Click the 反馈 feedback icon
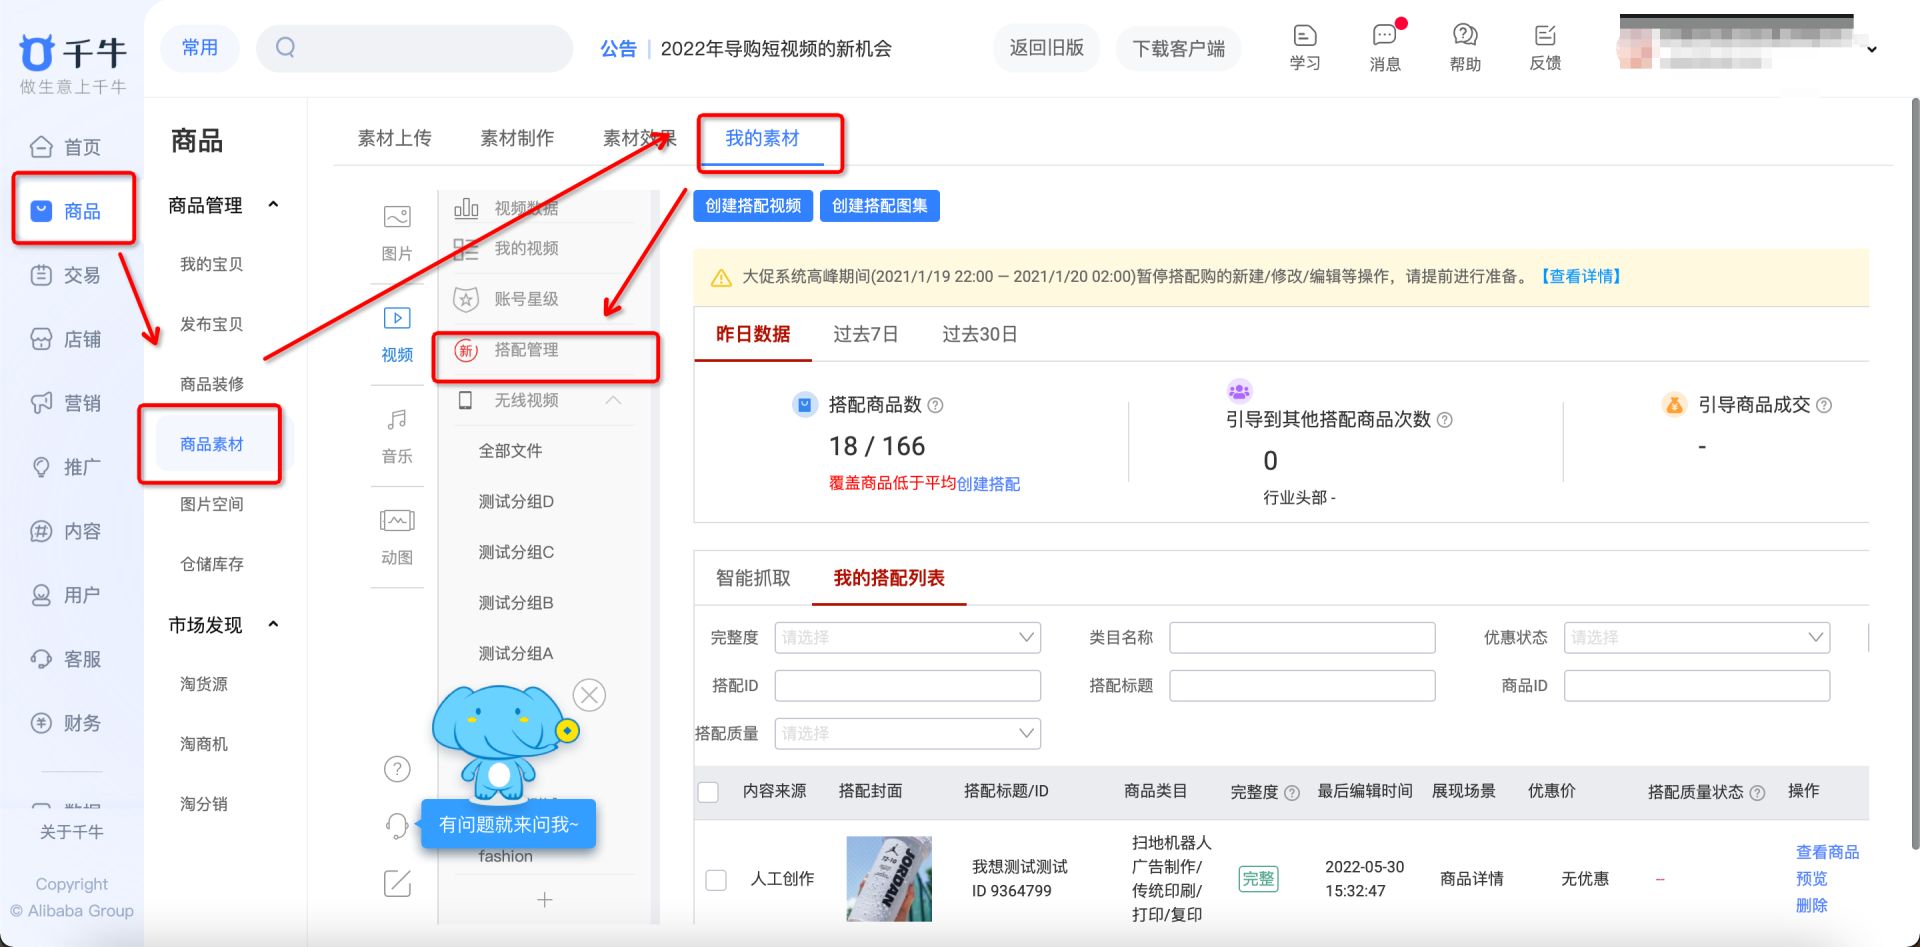 coord(1545,47)
